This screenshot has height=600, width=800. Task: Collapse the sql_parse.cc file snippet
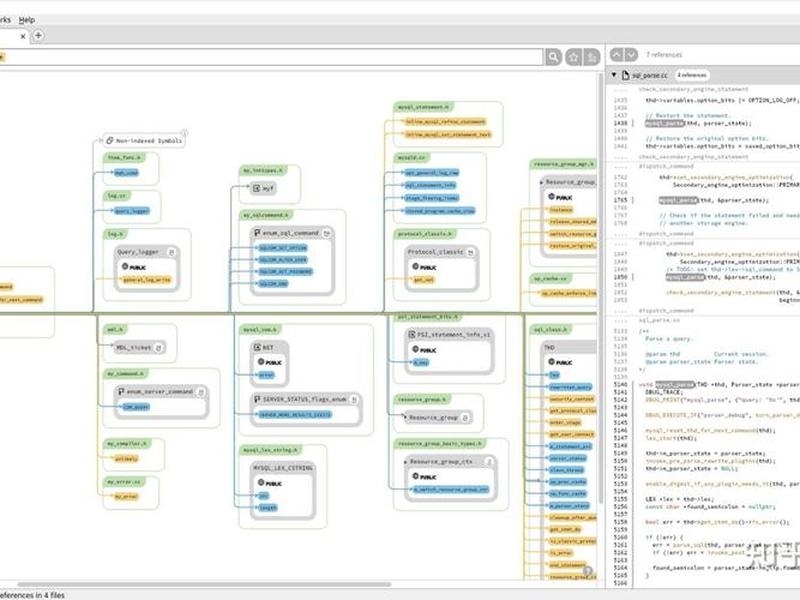click(614, 75)
